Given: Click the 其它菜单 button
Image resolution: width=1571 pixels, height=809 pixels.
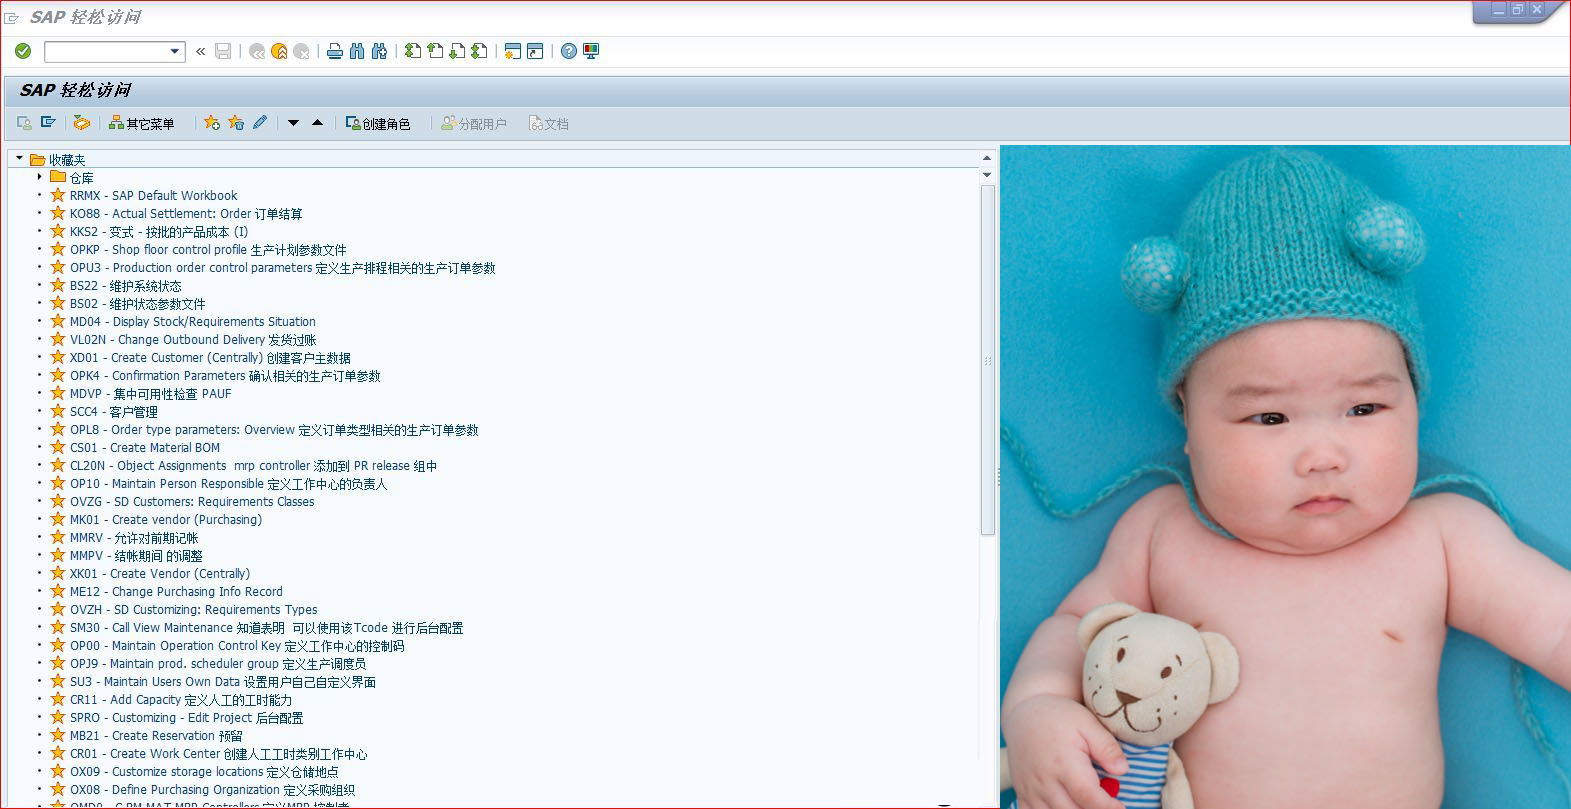Looking at the screenshot, I should click(x=141, y=123).
